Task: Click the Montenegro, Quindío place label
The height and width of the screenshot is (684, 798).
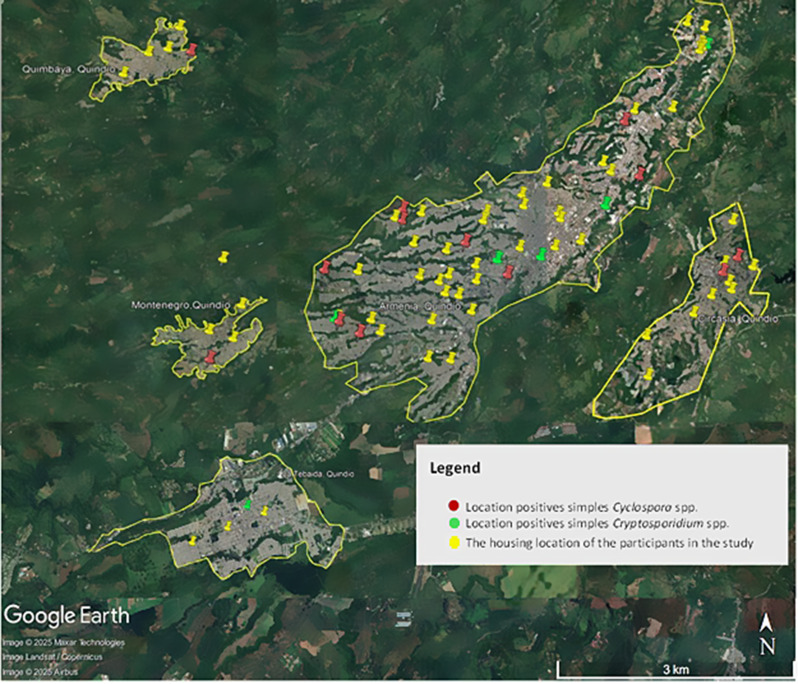Action: (181, 304)
